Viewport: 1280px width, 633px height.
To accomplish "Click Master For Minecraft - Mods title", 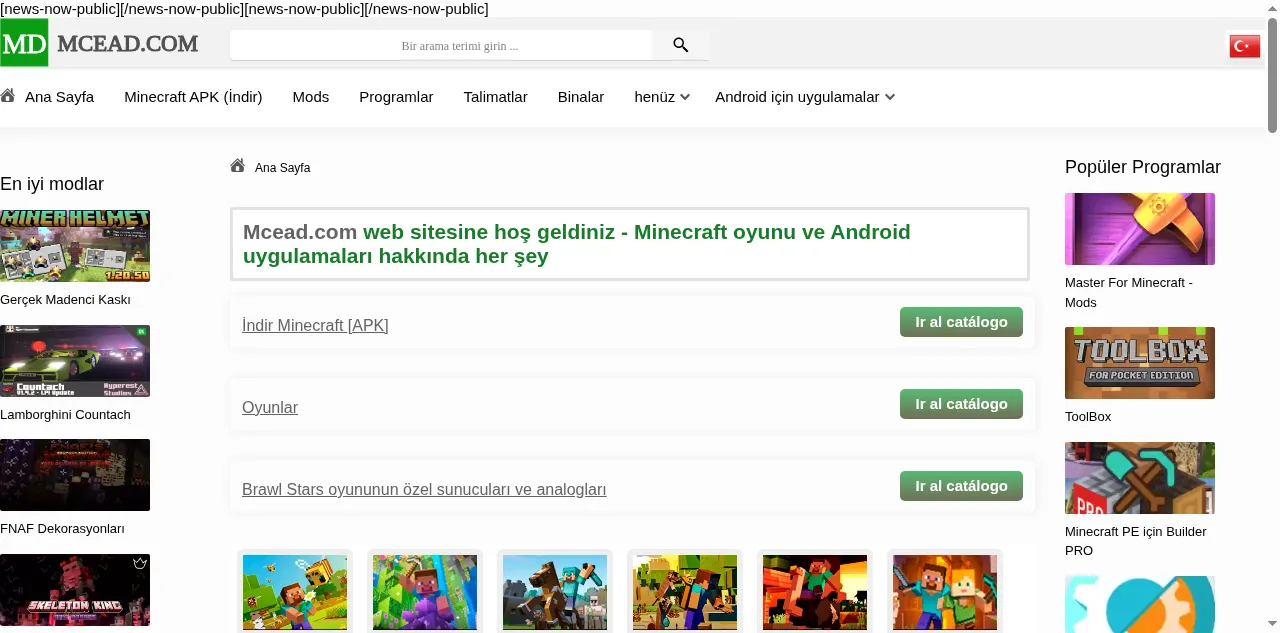I will point(1129,292).
